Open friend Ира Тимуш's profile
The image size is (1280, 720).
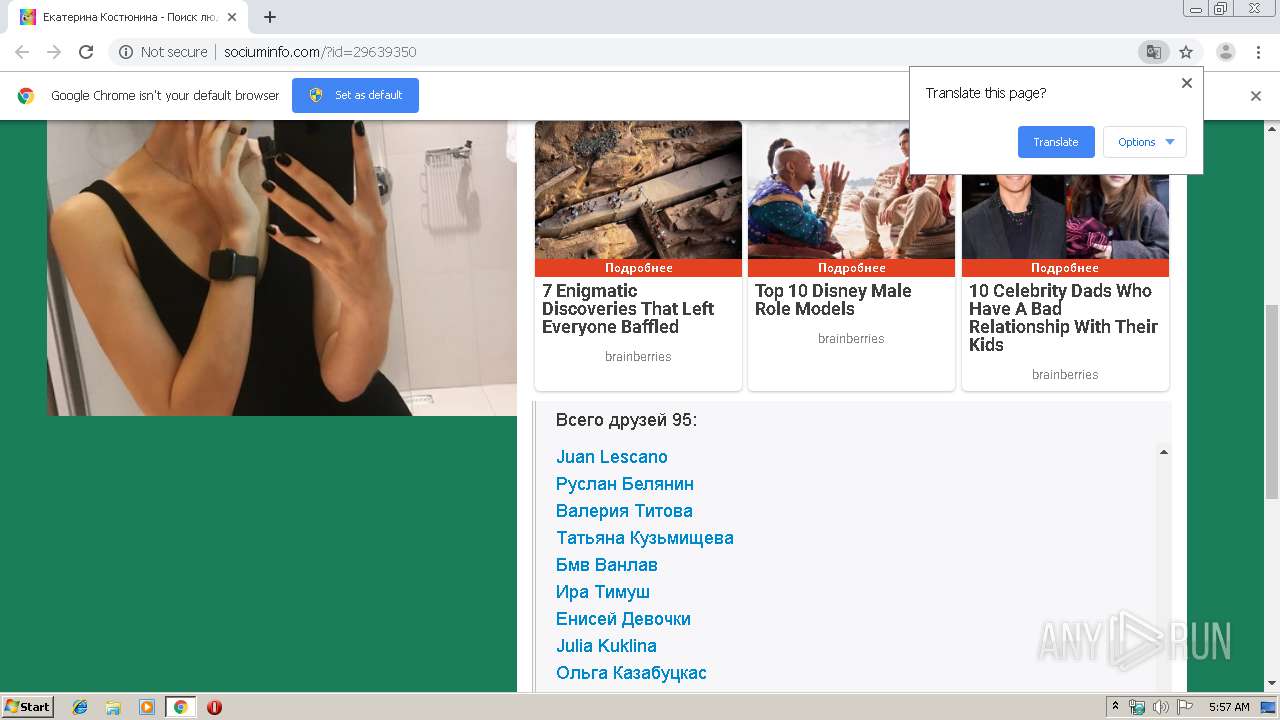click(603, 592)
